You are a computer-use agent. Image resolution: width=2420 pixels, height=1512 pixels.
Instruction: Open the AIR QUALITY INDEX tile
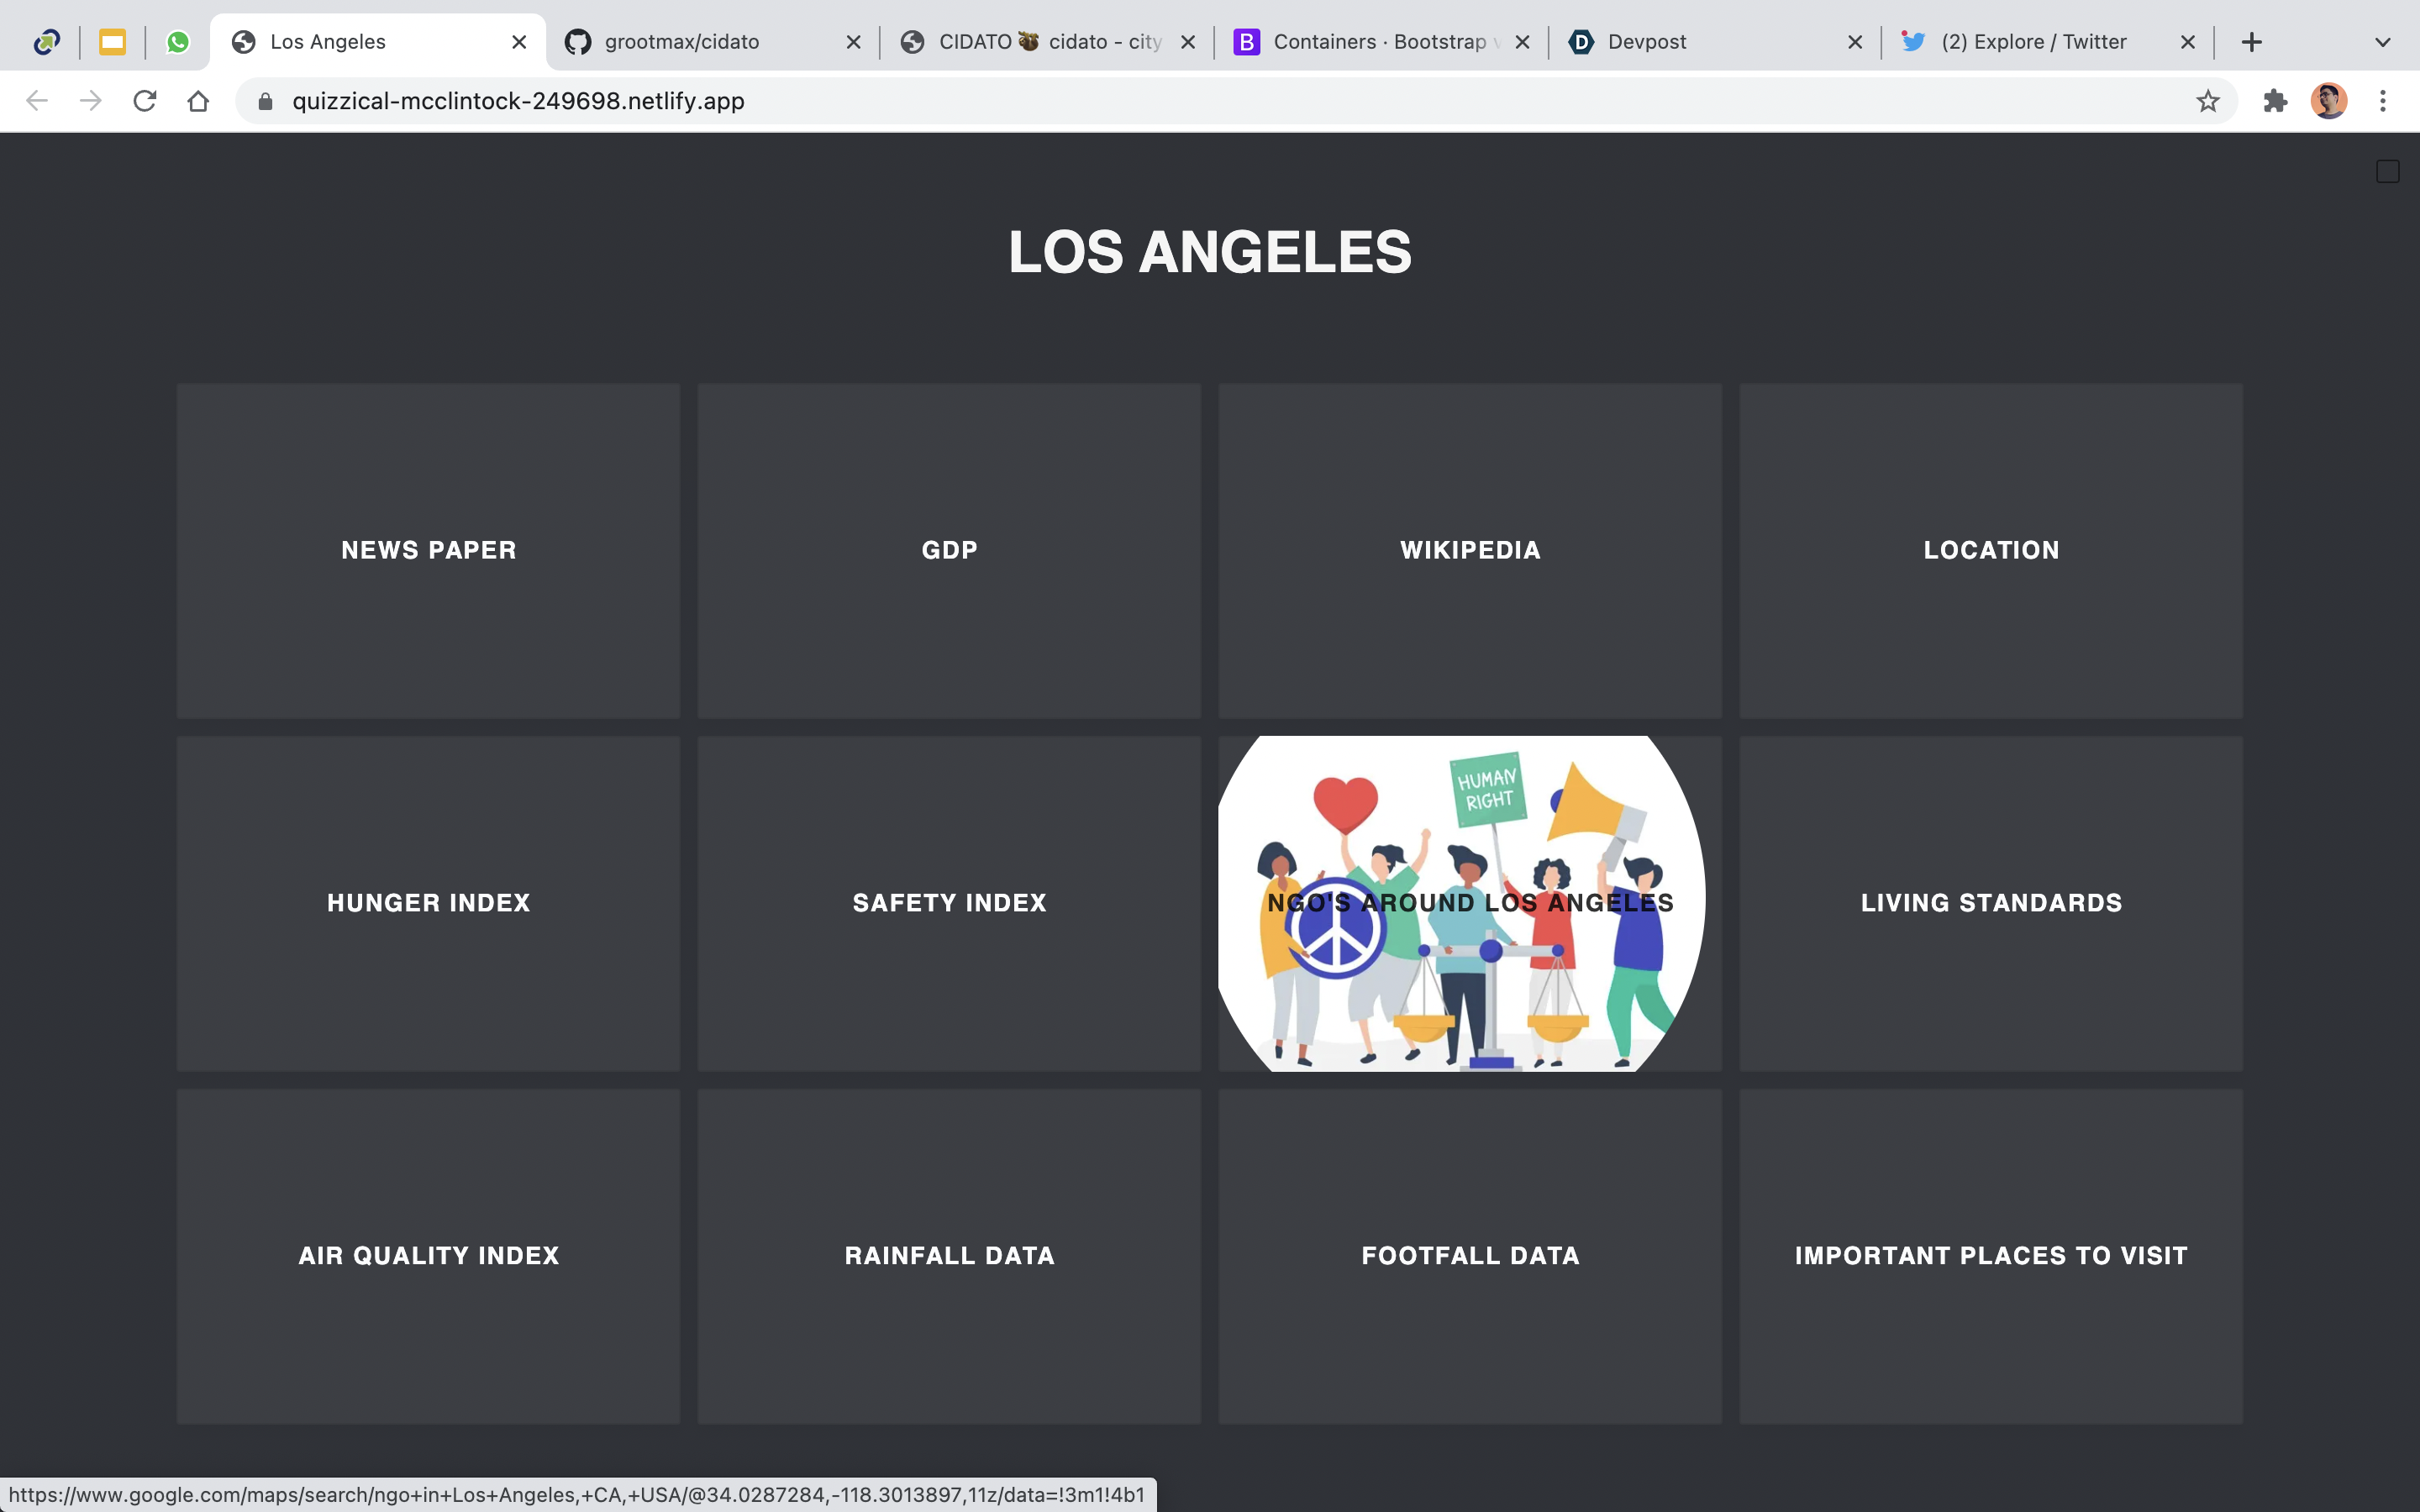429,1256
